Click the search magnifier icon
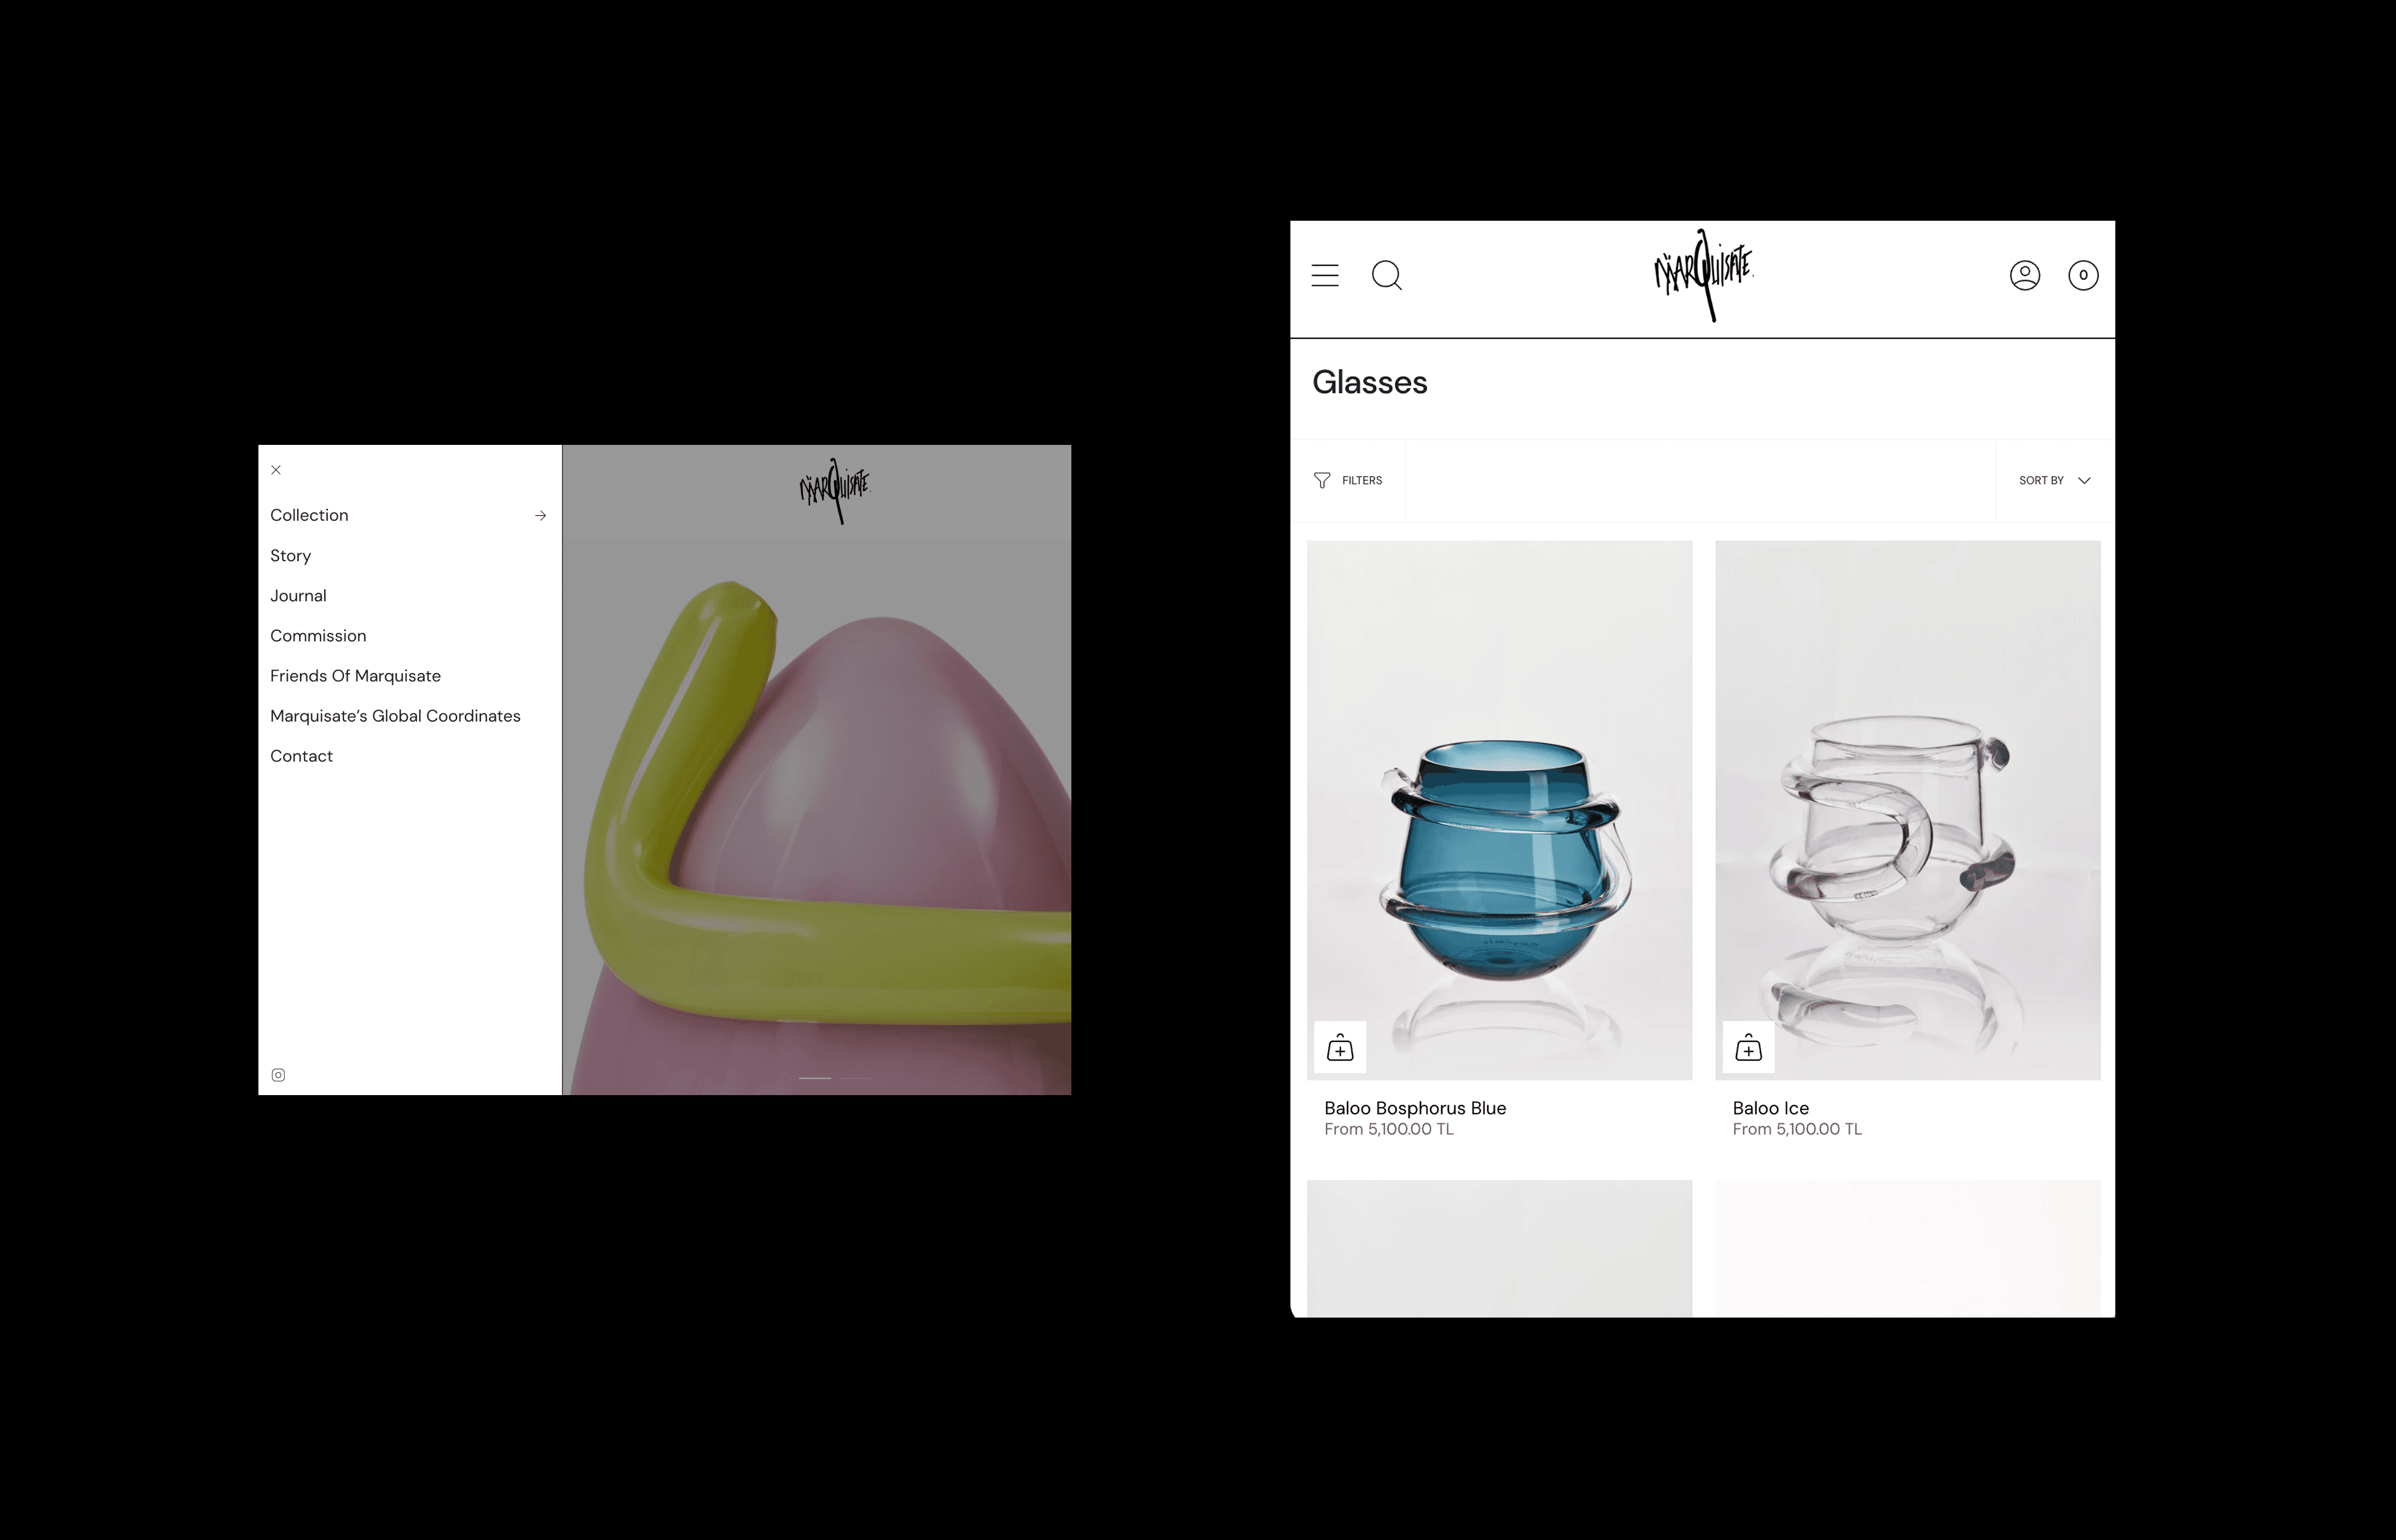This screenshot has width=2396, height=1540. [x=1387, y=275]
